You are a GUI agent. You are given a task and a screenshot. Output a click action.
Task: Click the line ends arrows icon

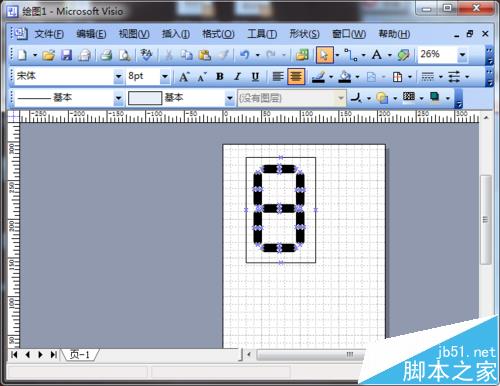pos(454,77)
